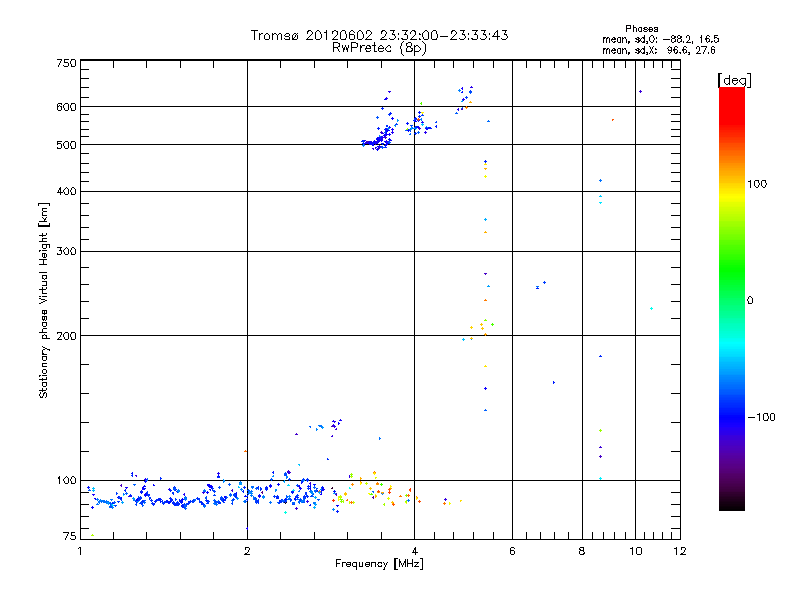Screen dimensions: 800x600
Task: Click the cyan point near 10.5 MHz, 230 km
Action: [x=652, y=309]
